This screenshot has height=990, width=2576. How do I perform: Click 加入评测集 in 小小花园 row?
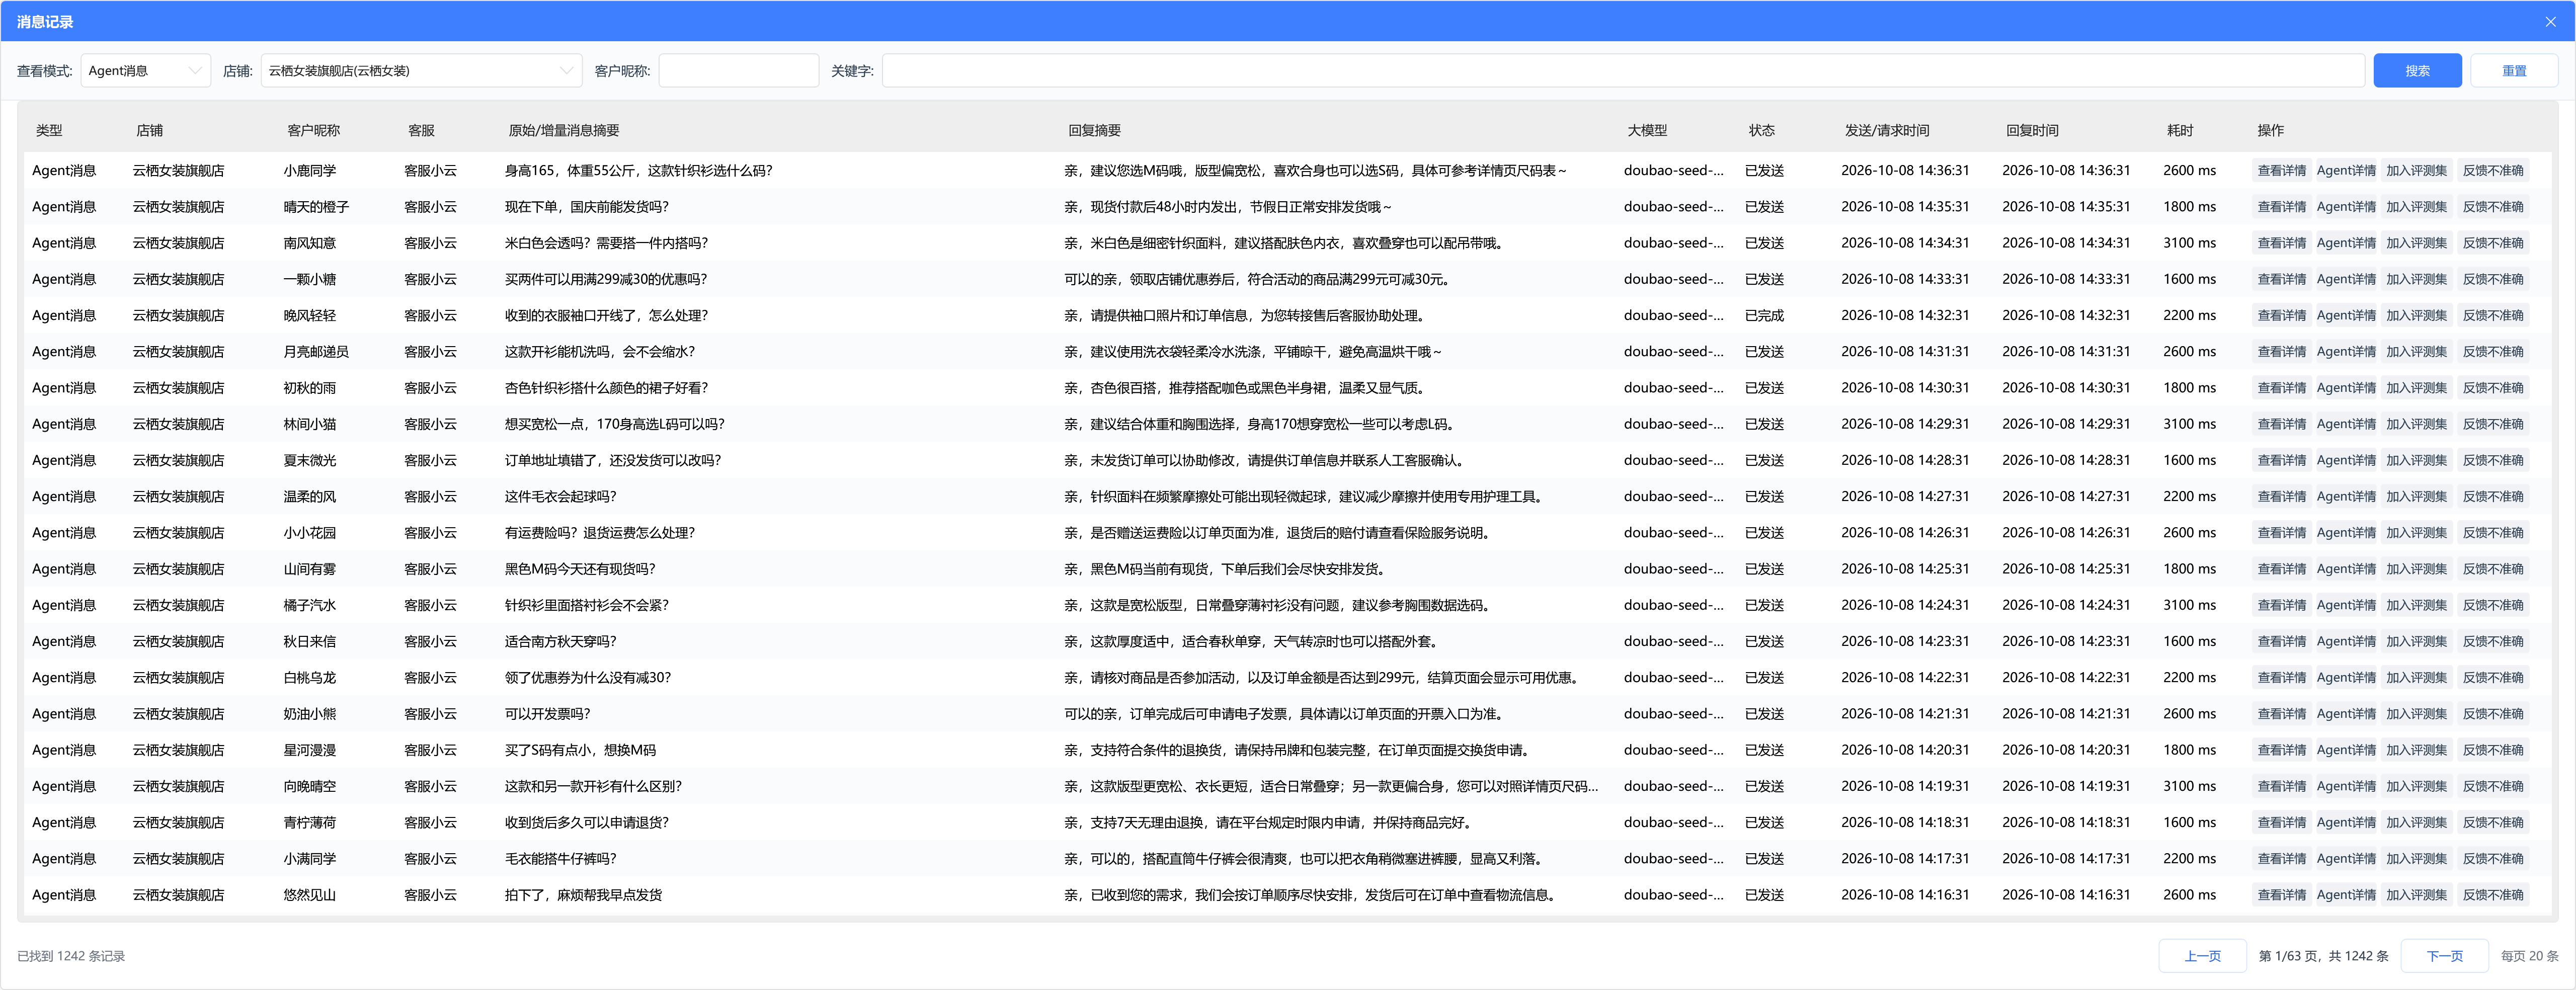tap(2416, 533)
